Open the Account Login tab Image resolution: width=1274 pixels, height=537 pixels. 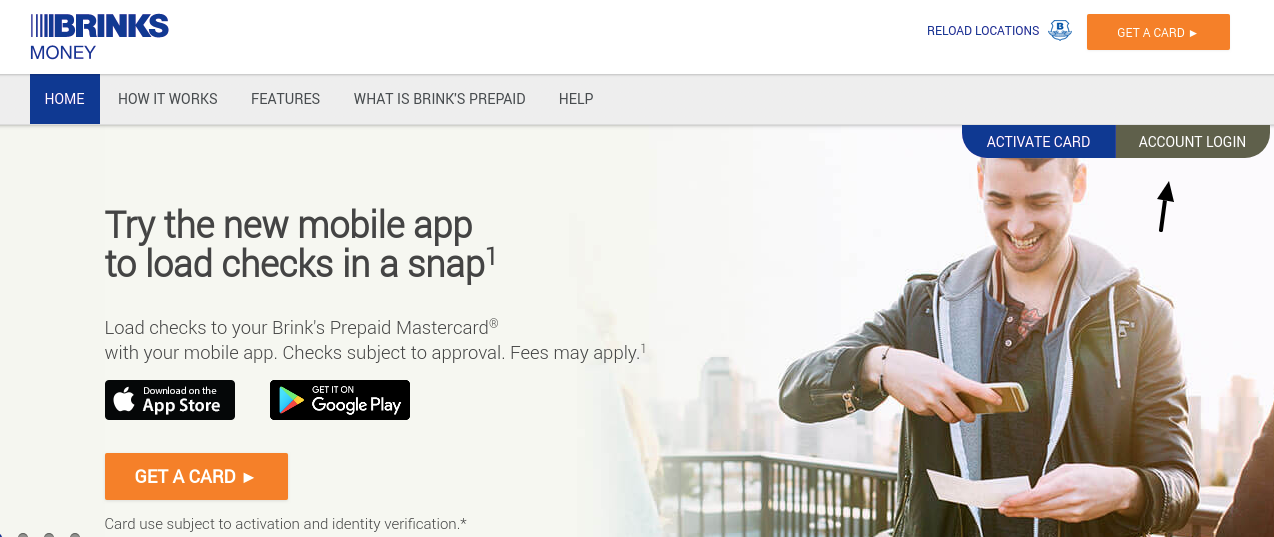1192,141
